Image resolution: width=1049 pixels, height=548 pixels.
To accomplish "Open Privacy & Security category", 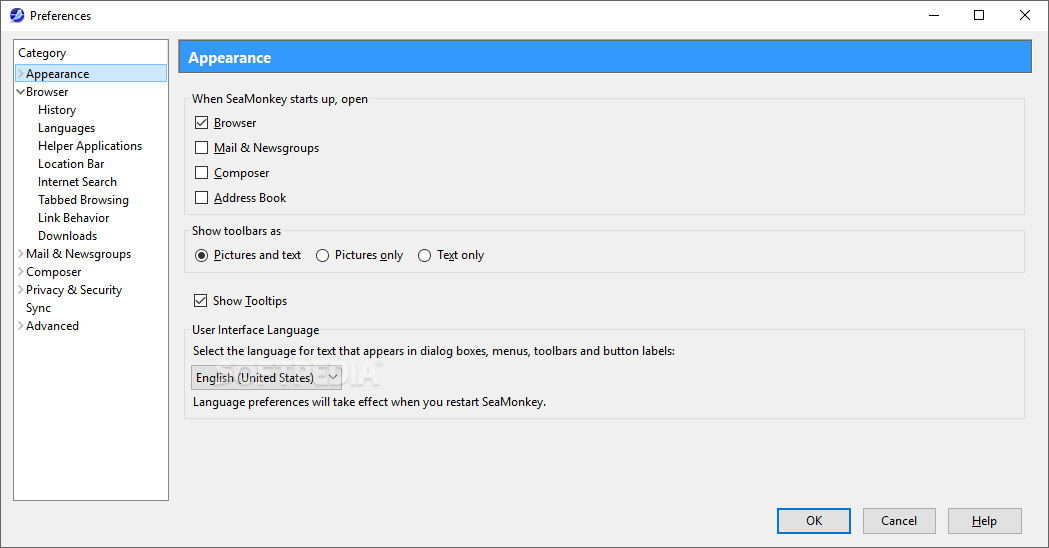I will click(74, 290).
